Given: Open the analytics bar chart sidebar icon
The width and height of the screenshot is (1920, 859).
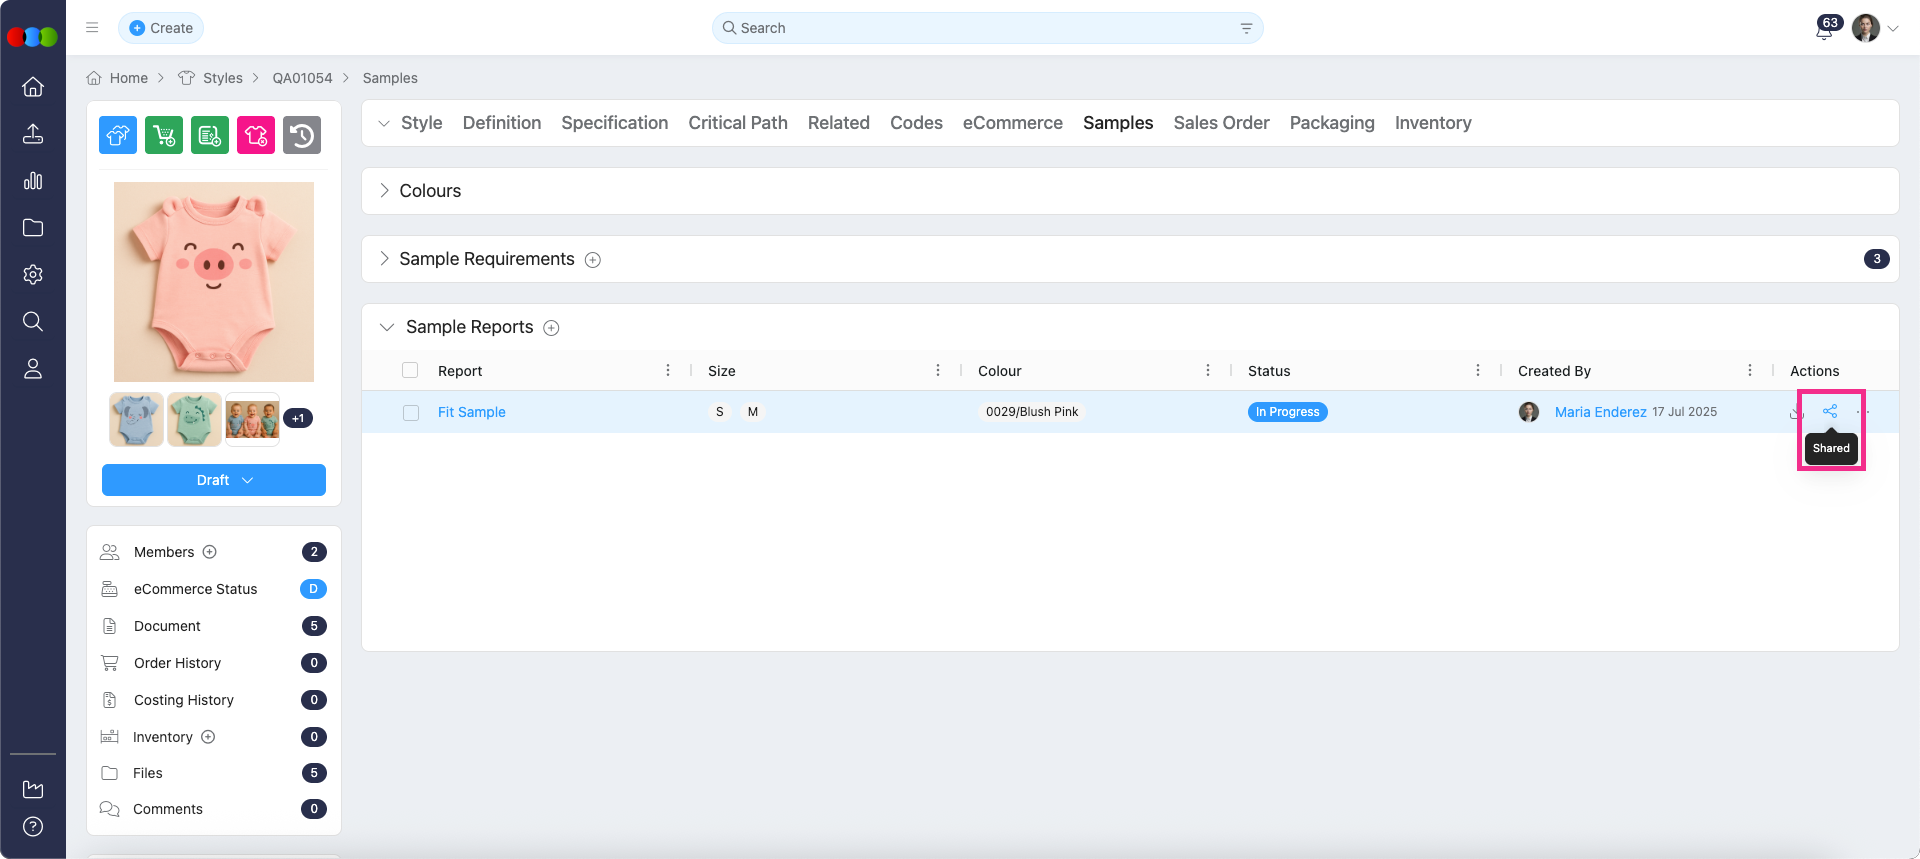Looking at the screenshot, I should [33, 181].
